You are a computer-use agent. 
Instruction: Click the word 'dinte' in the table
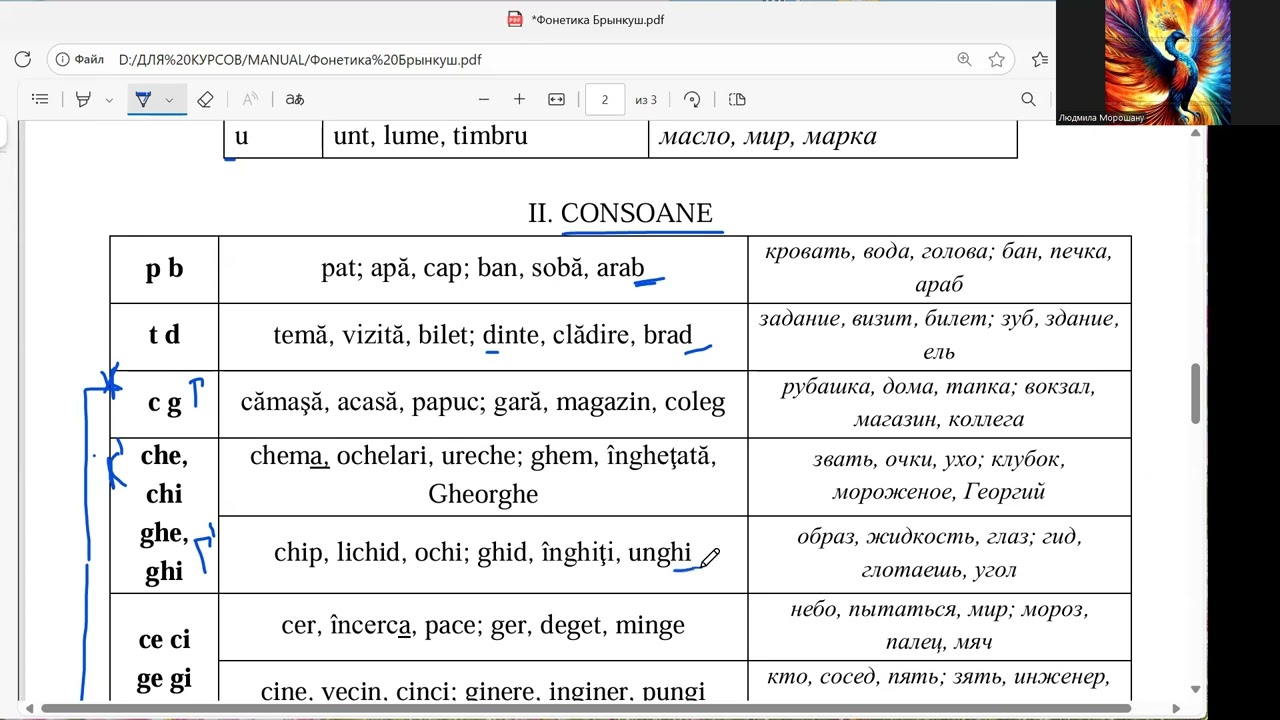tap(511, 335)
